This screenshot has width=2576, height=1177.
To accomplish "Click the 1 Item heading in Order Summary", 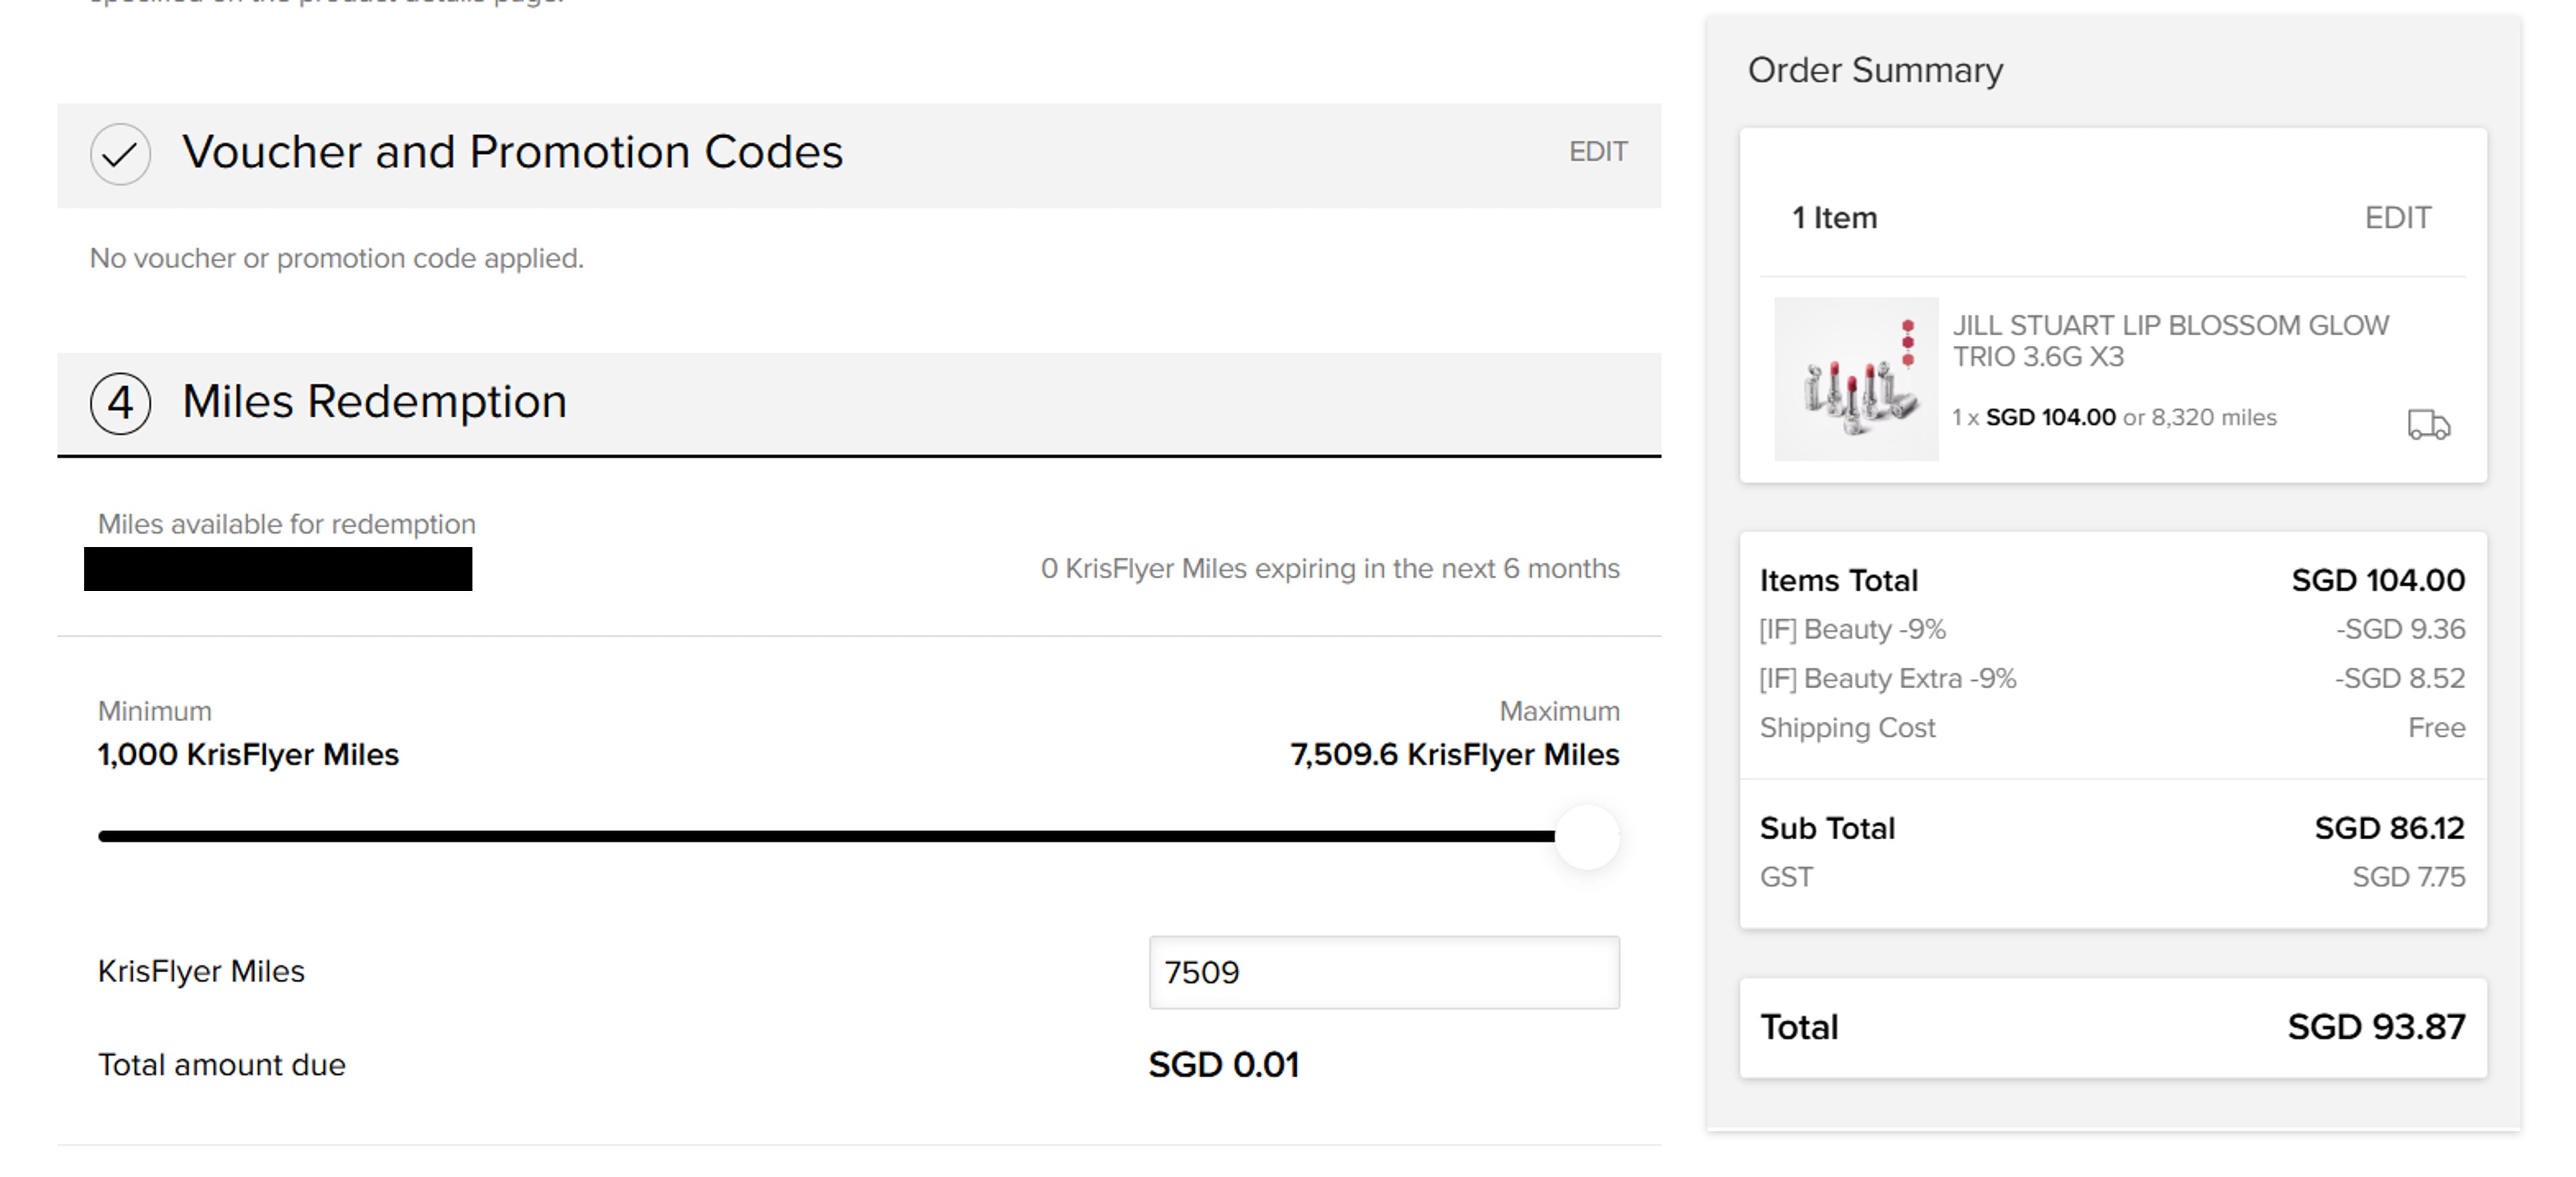I will 1834,218.
